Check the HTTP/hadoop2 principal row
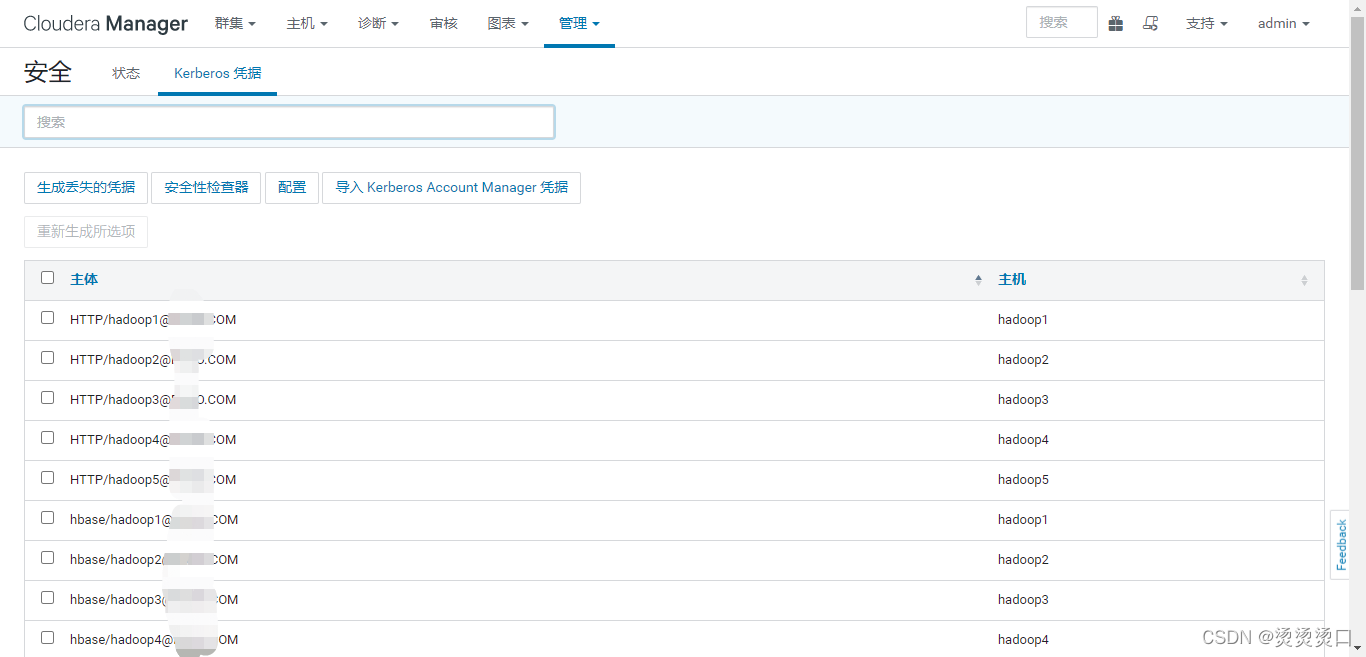The width and height of the screenshot is (1366, 657). pos(48,358)
